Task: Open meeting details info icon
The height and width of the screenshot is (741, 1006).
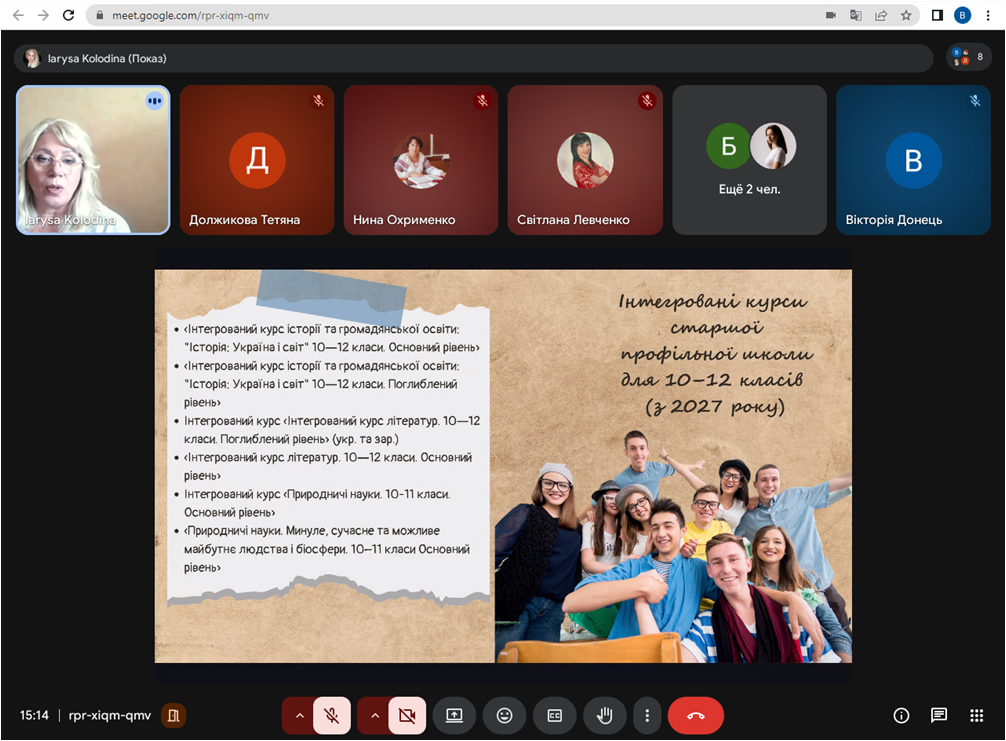Action: click(901, 715)
